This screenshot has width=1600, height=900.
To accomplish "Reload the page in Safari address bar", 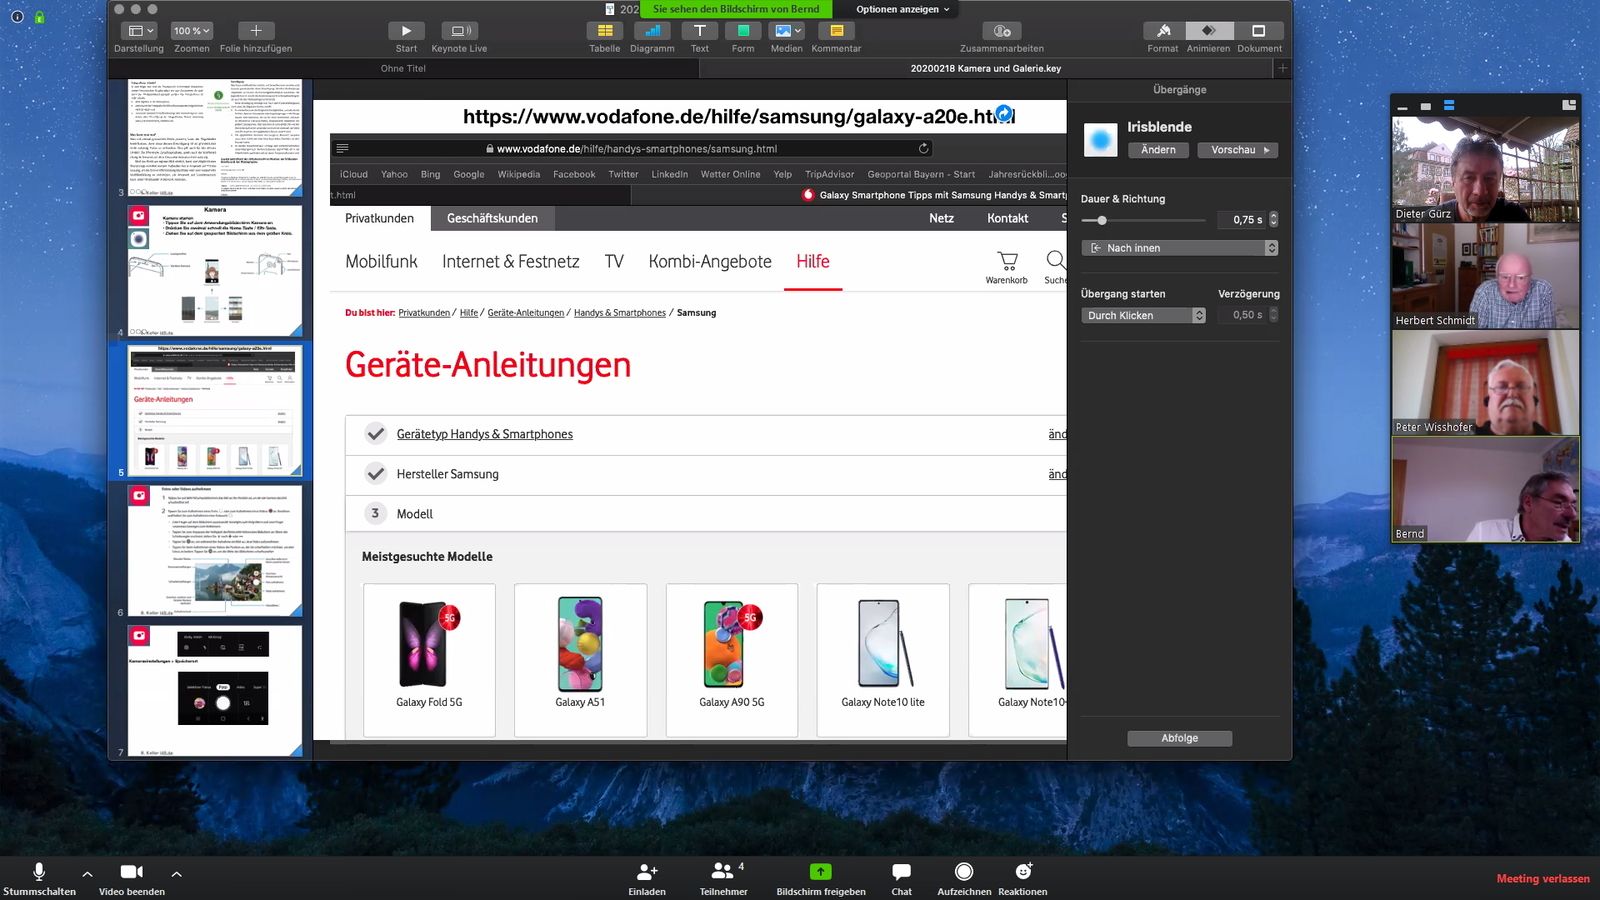I will [923, 148].
